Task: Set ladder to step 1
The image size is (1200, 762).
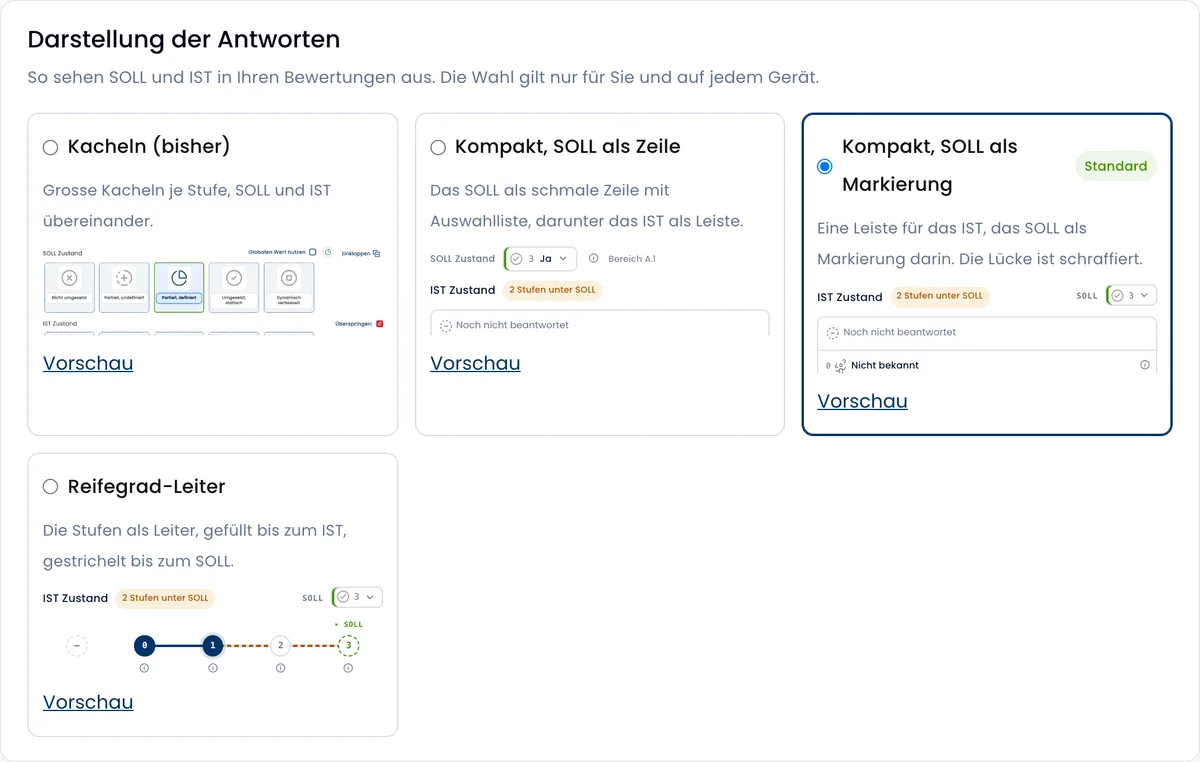Action: coord(213,645)
